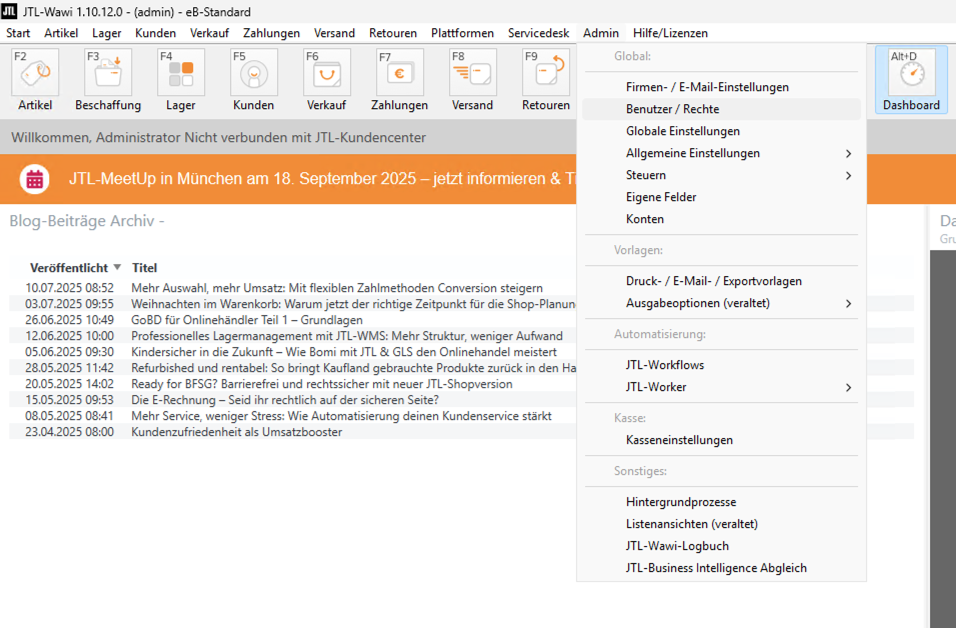
Task: Open 'Ready for BFSG?' blog post
Action: click(322, 384)
